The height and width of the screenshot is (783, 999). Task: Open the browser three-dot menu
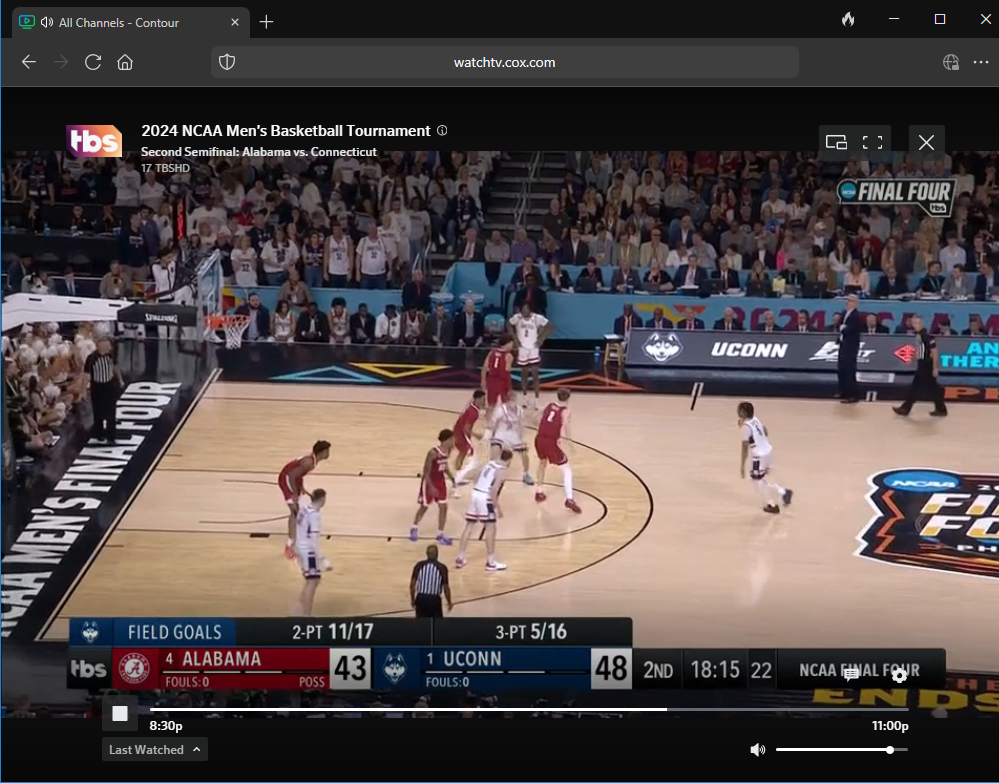pyautogui.click(x=981, y=62)
